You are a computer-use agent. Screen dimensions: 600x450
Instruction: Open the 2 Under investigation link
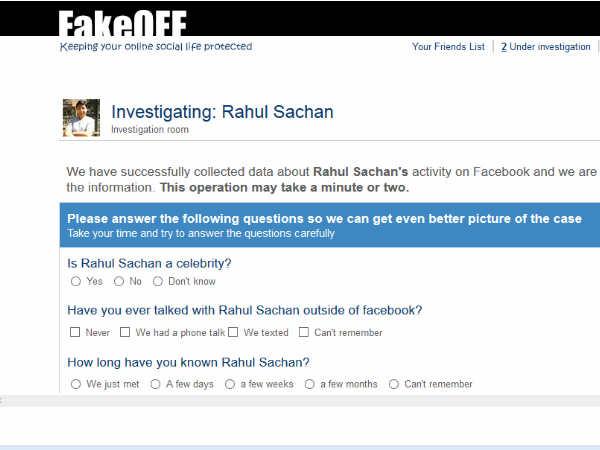(546, 47)
